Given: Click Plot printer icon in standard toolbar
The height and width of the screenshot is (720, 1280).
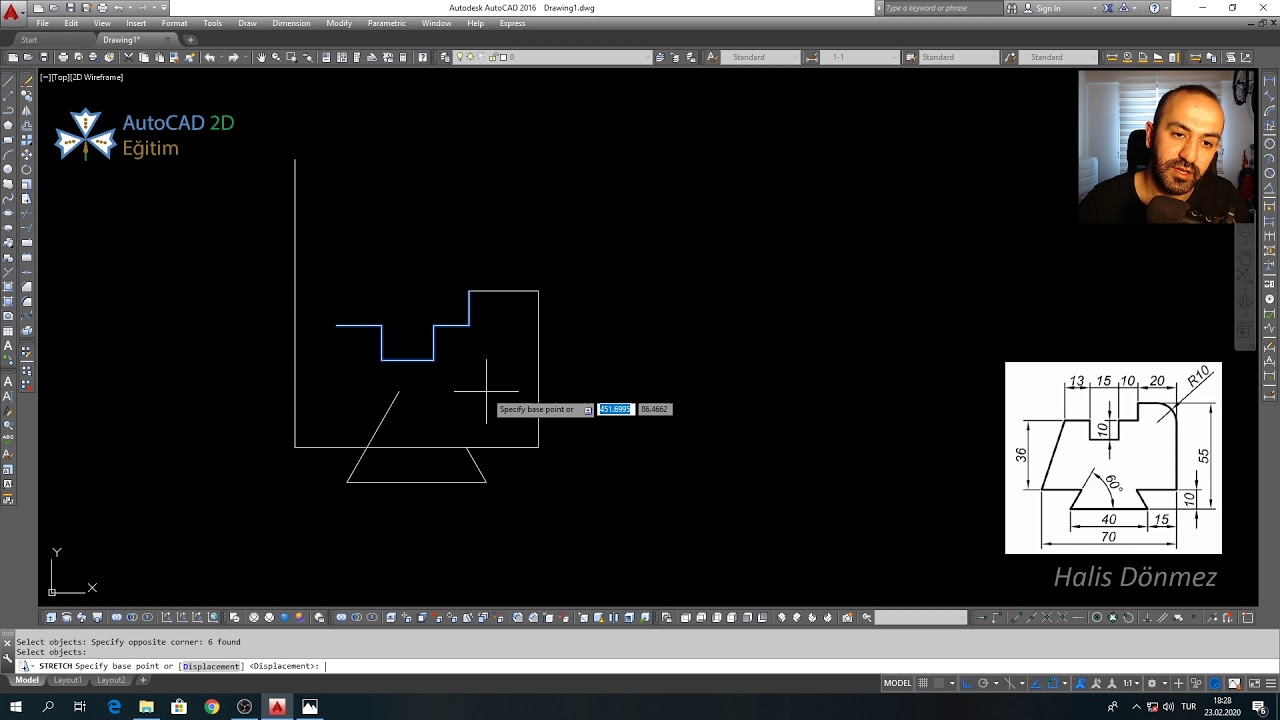Looking at the screenshot, I should 63,57.
